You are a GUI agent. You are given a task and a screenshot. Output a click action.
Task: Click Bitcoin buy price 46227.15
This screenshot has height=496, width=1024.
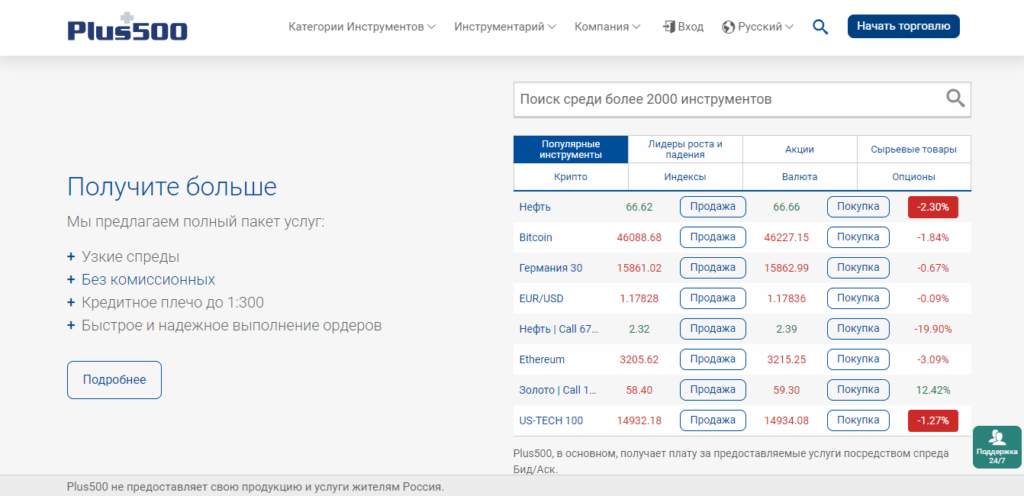[x=786, y=238]
